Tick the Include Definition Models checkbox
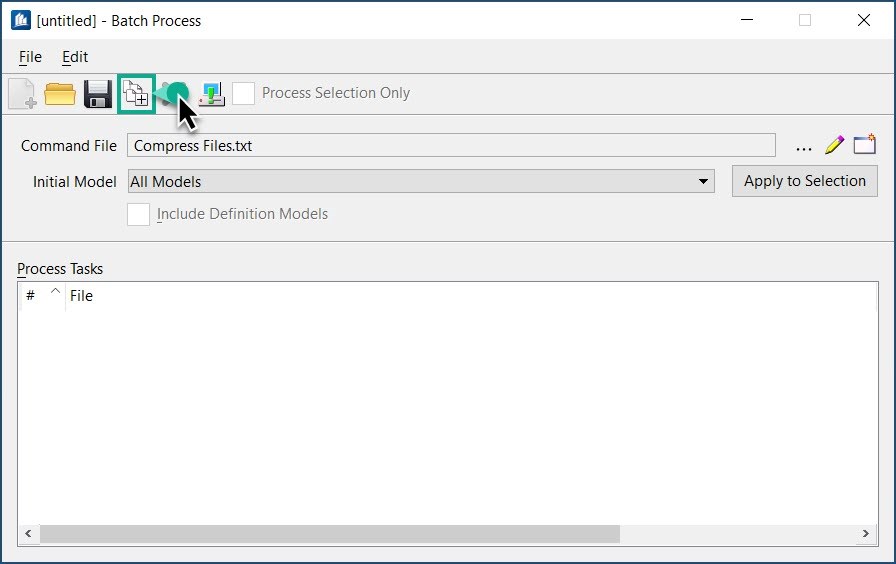This screenshot has height=564, width=896. coord(138,214)
